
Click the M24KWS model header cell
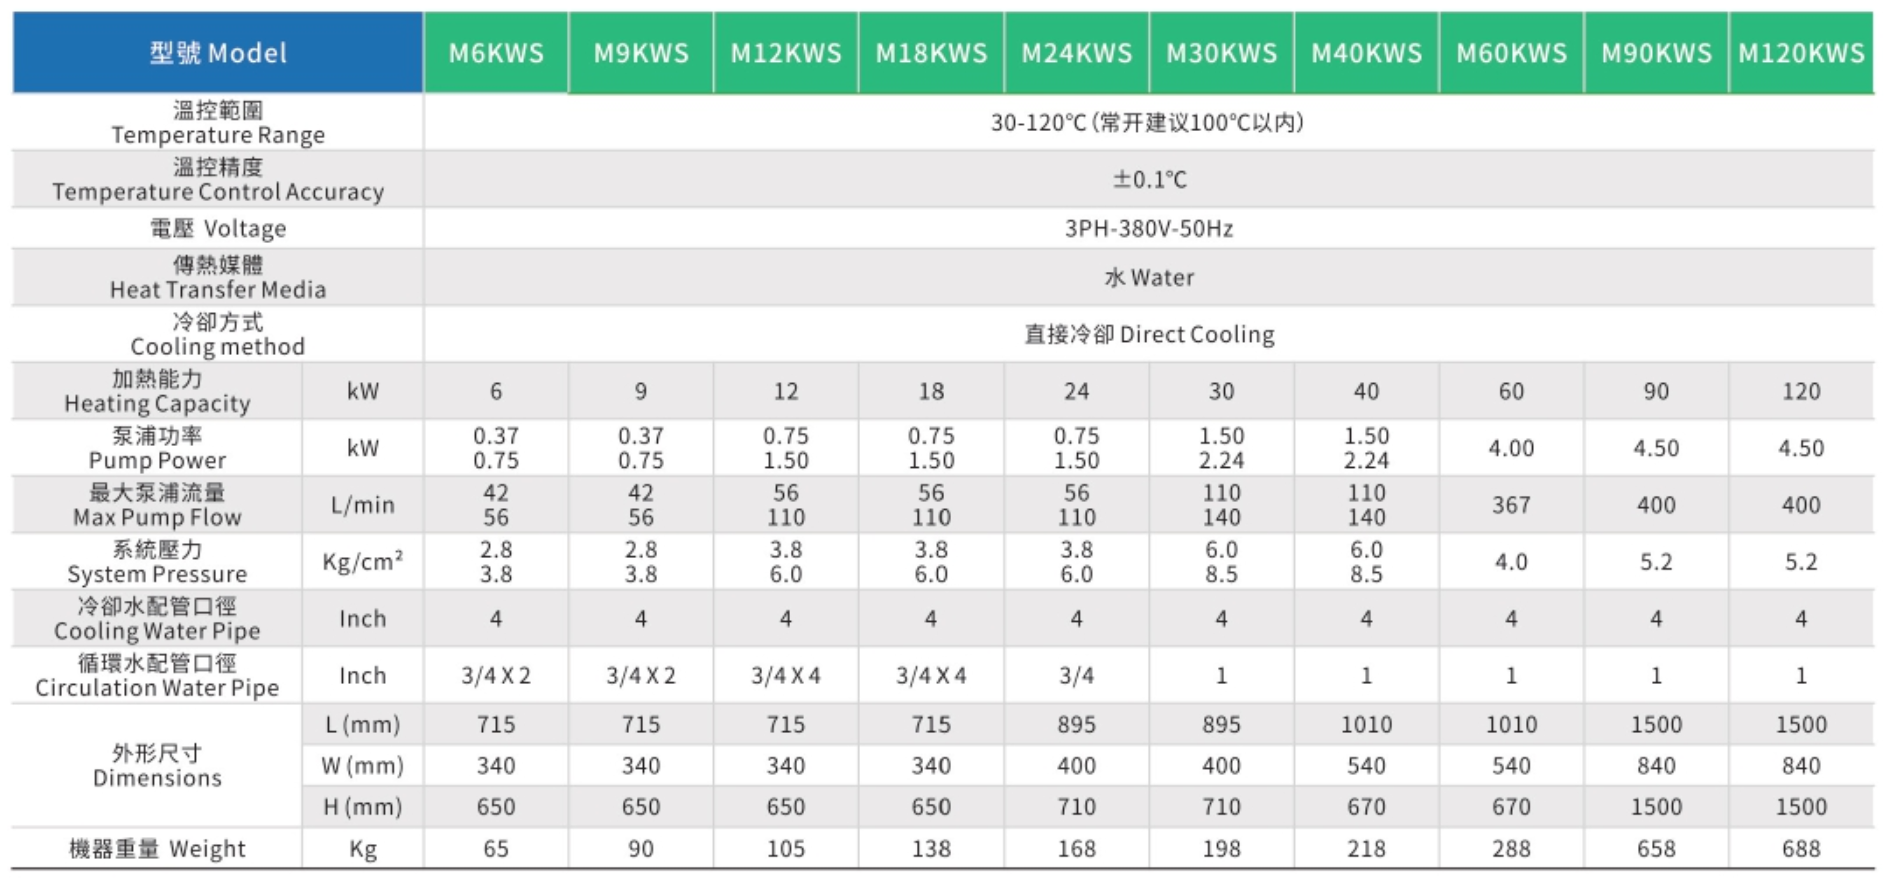coord(1076,53)
